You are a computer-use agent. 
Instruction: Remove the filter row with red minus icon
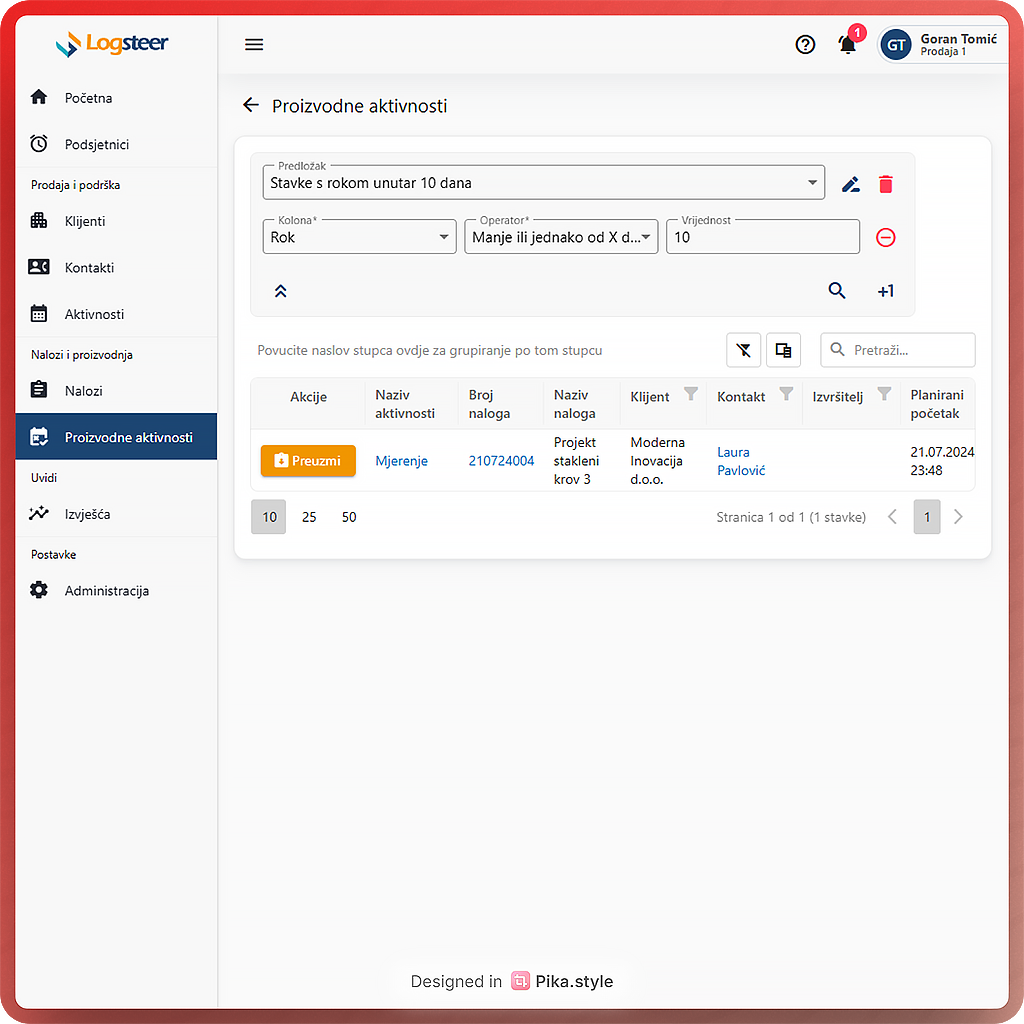885,237
